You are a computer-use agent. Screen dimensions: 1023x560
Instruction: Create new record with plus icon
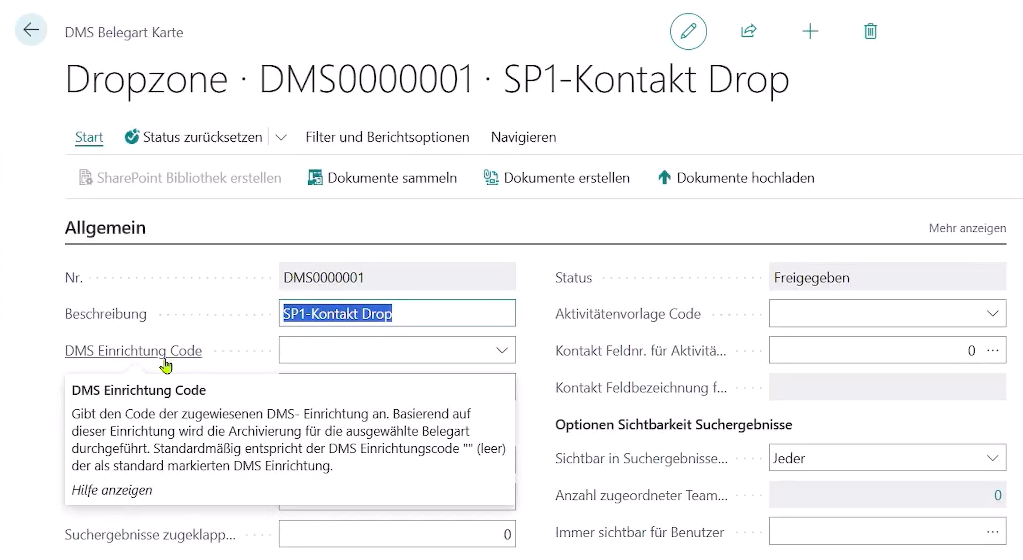pos(810,31)
